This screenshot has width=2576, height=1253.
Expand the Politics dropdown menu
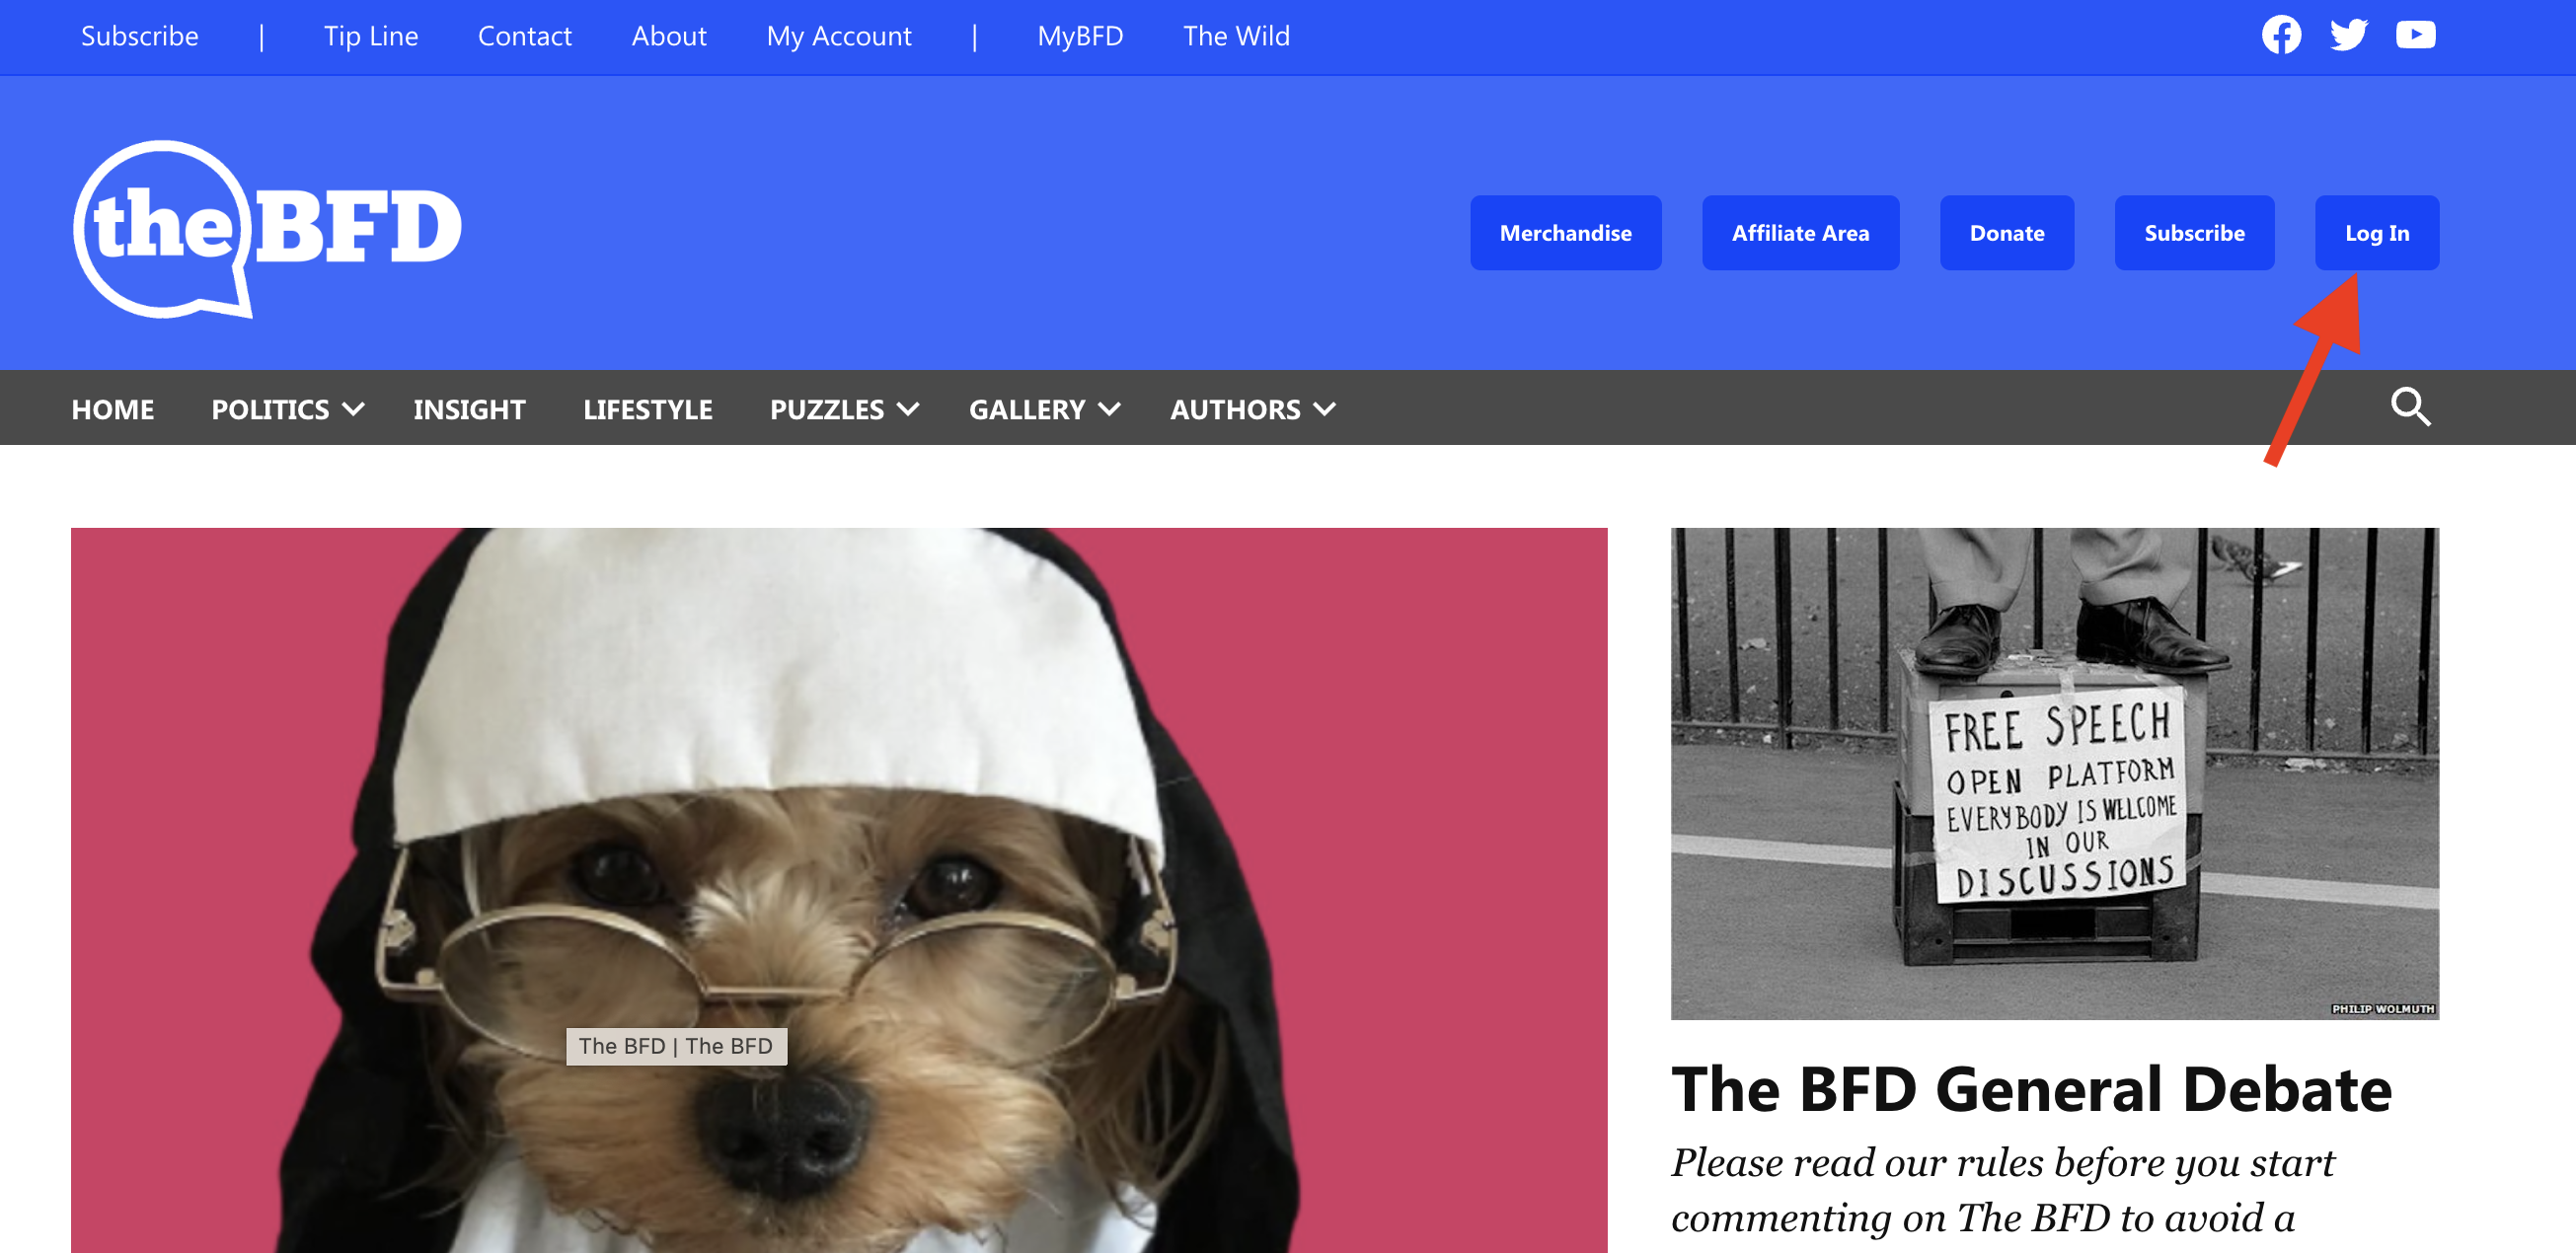coord(288,409)
